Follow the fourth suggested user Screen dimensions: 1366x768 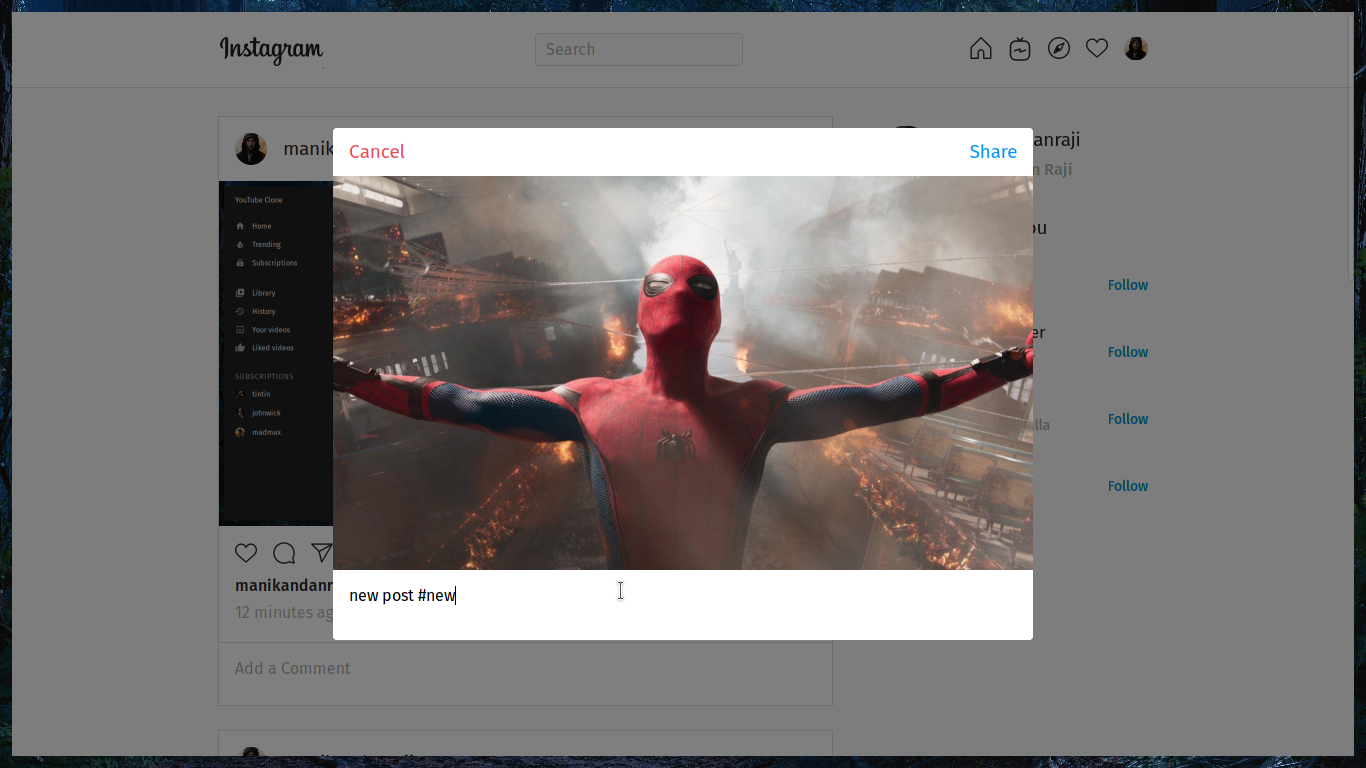click(x=1127, y=486)
